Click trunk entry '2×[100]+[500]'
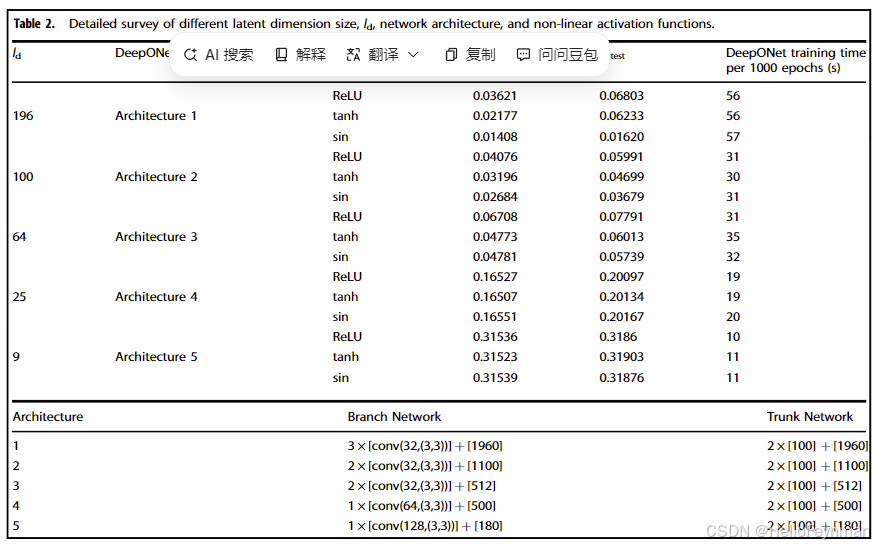The width and height of the screenshot is (874, 546). tap(814, 506)
